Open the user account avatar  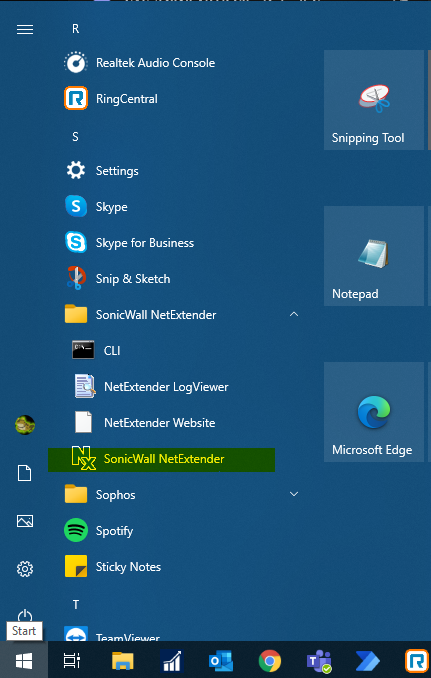(25, 425)
